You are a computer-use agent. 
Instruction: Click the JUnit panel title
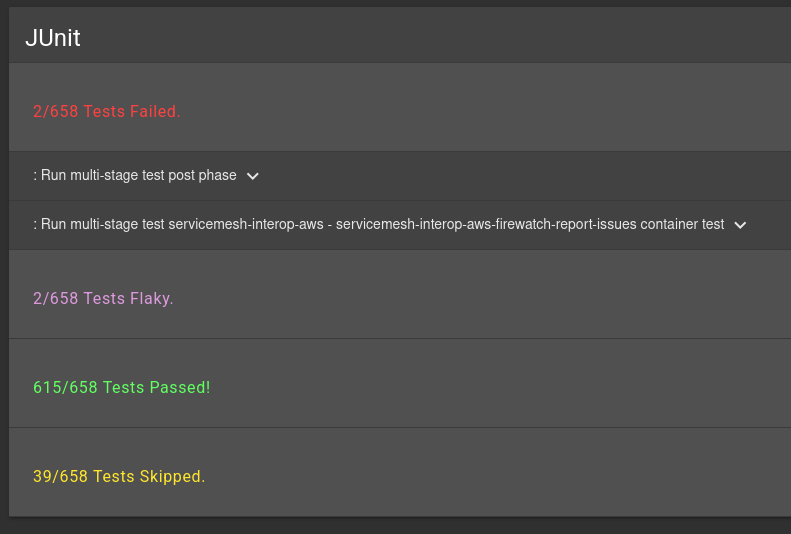click(x=52, y=38)
